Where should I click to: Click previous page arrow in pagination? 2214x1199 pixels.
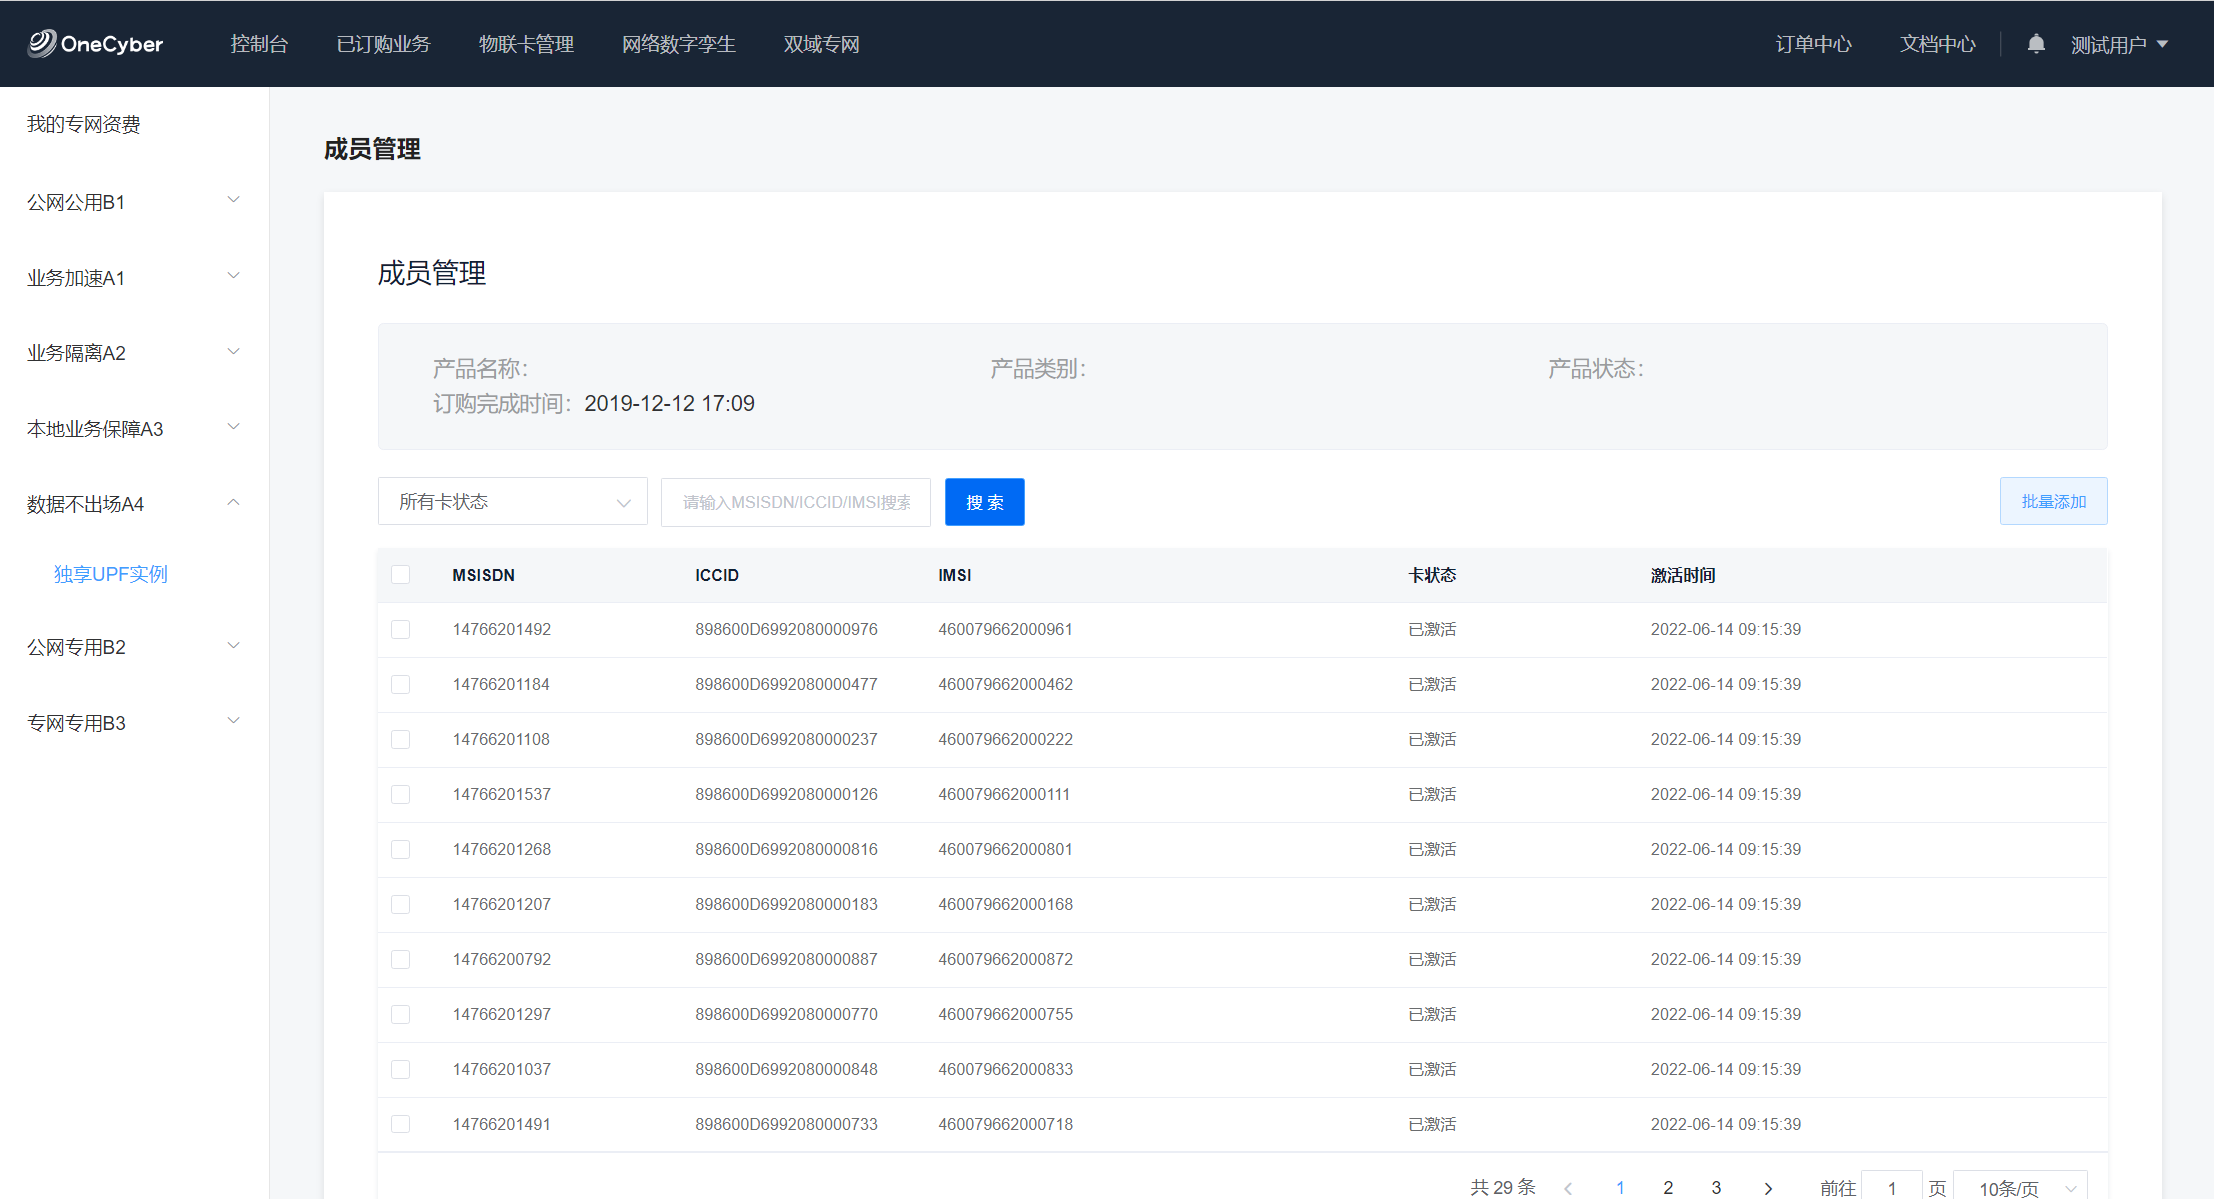coord(1568,1187)
